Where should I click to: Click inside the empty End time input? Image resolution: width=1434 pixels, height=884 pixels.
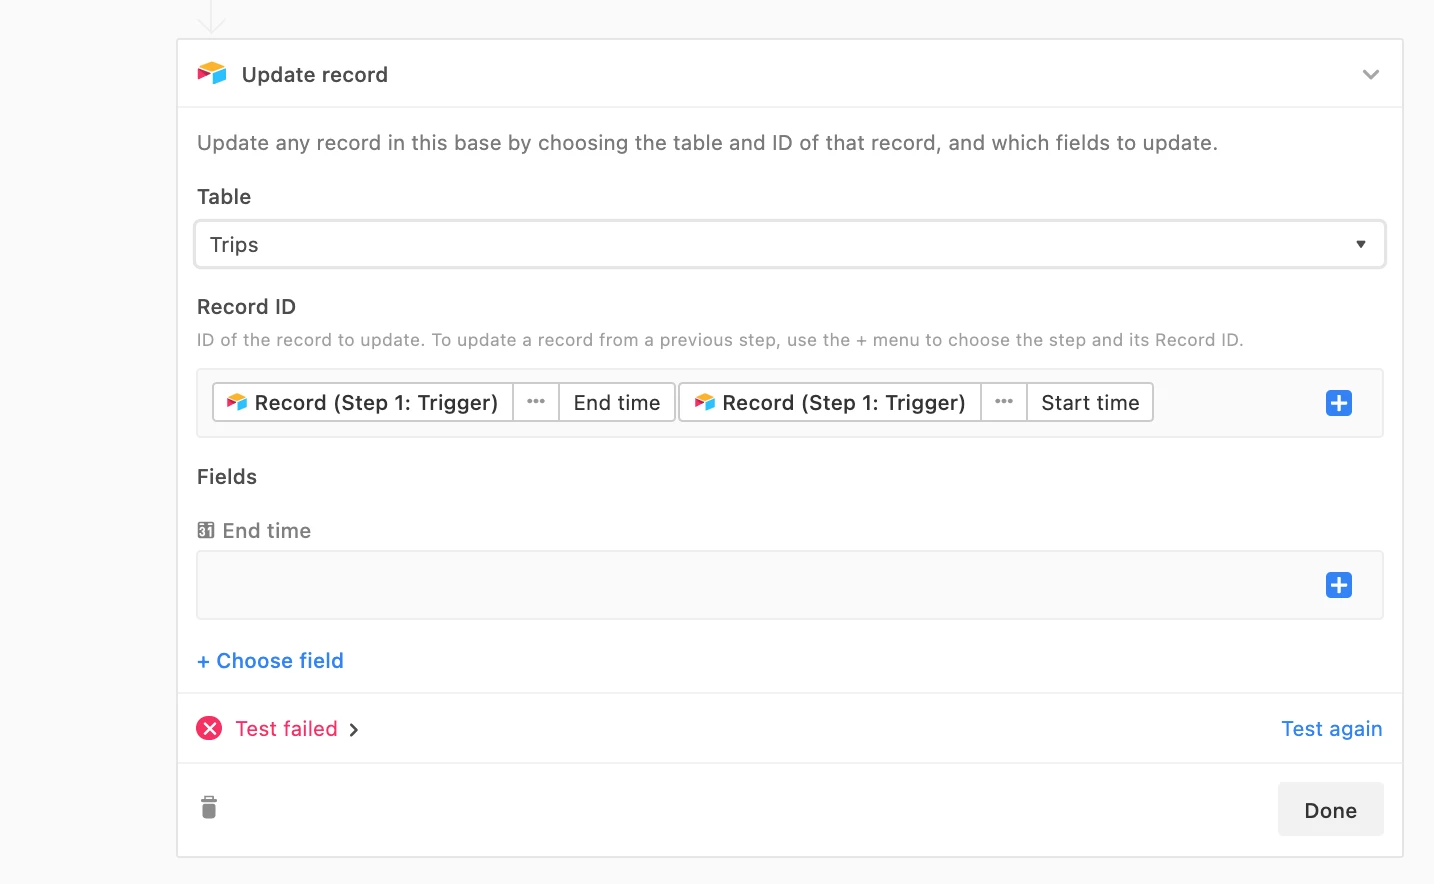[x=760, y=585]
